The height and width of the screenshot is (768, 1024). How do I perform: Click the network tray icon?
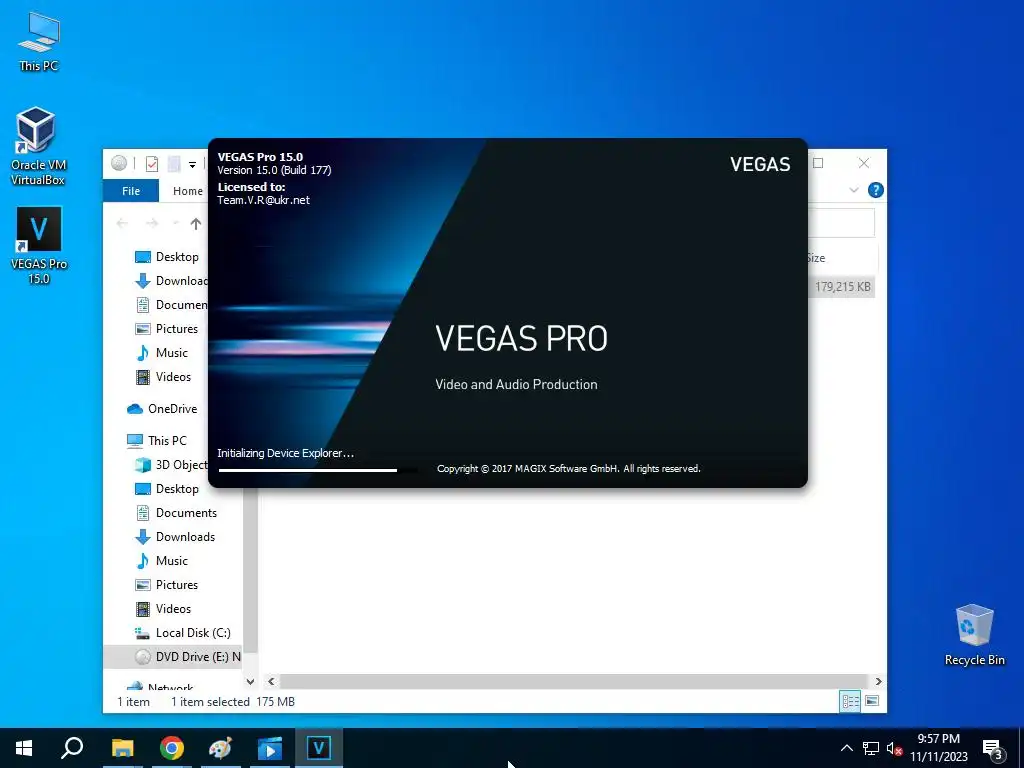[871, 748]
